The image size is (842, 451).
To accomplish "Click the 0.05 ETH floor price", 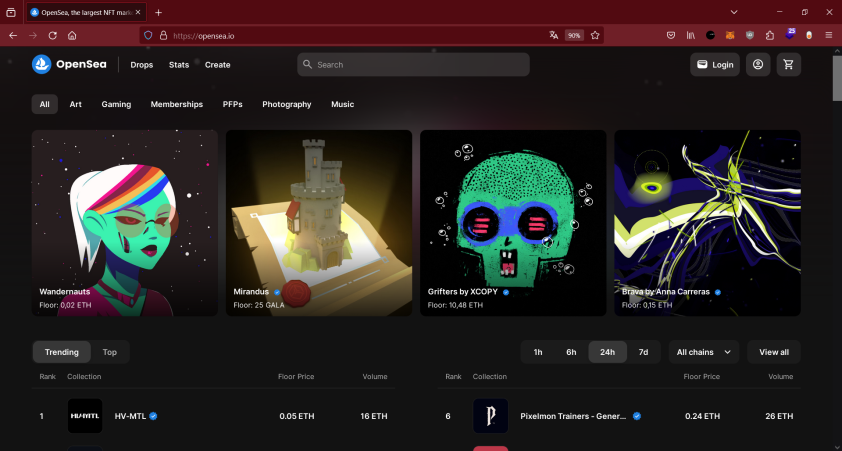I will point(297,416).
